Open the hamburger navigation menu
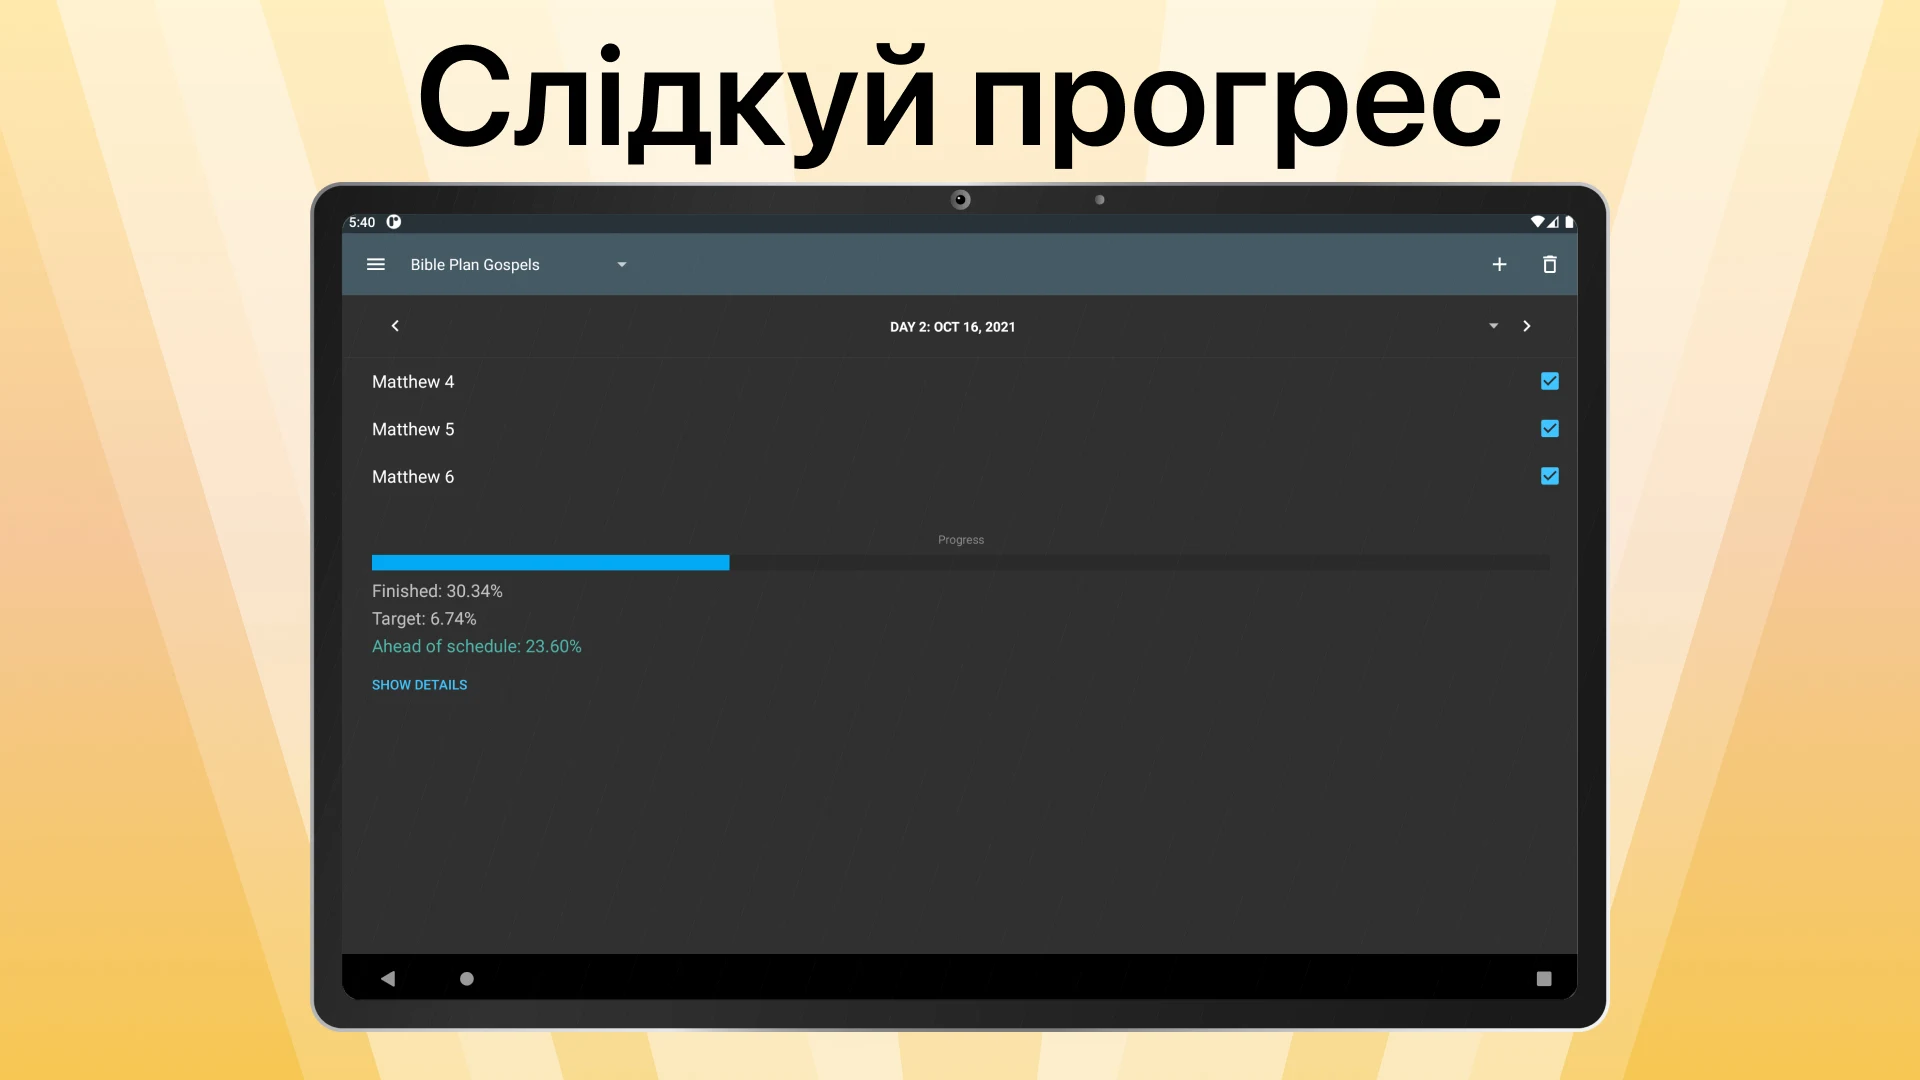This screenshot has width=1920, height=1080. pos(376,264)
